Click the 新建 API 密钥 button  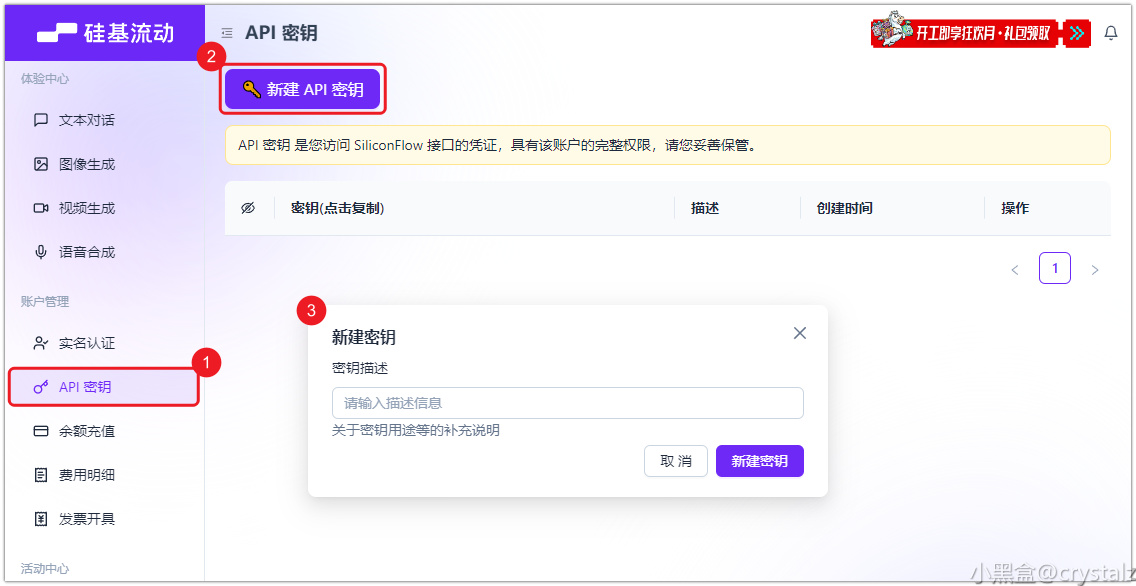pos(302,89)
